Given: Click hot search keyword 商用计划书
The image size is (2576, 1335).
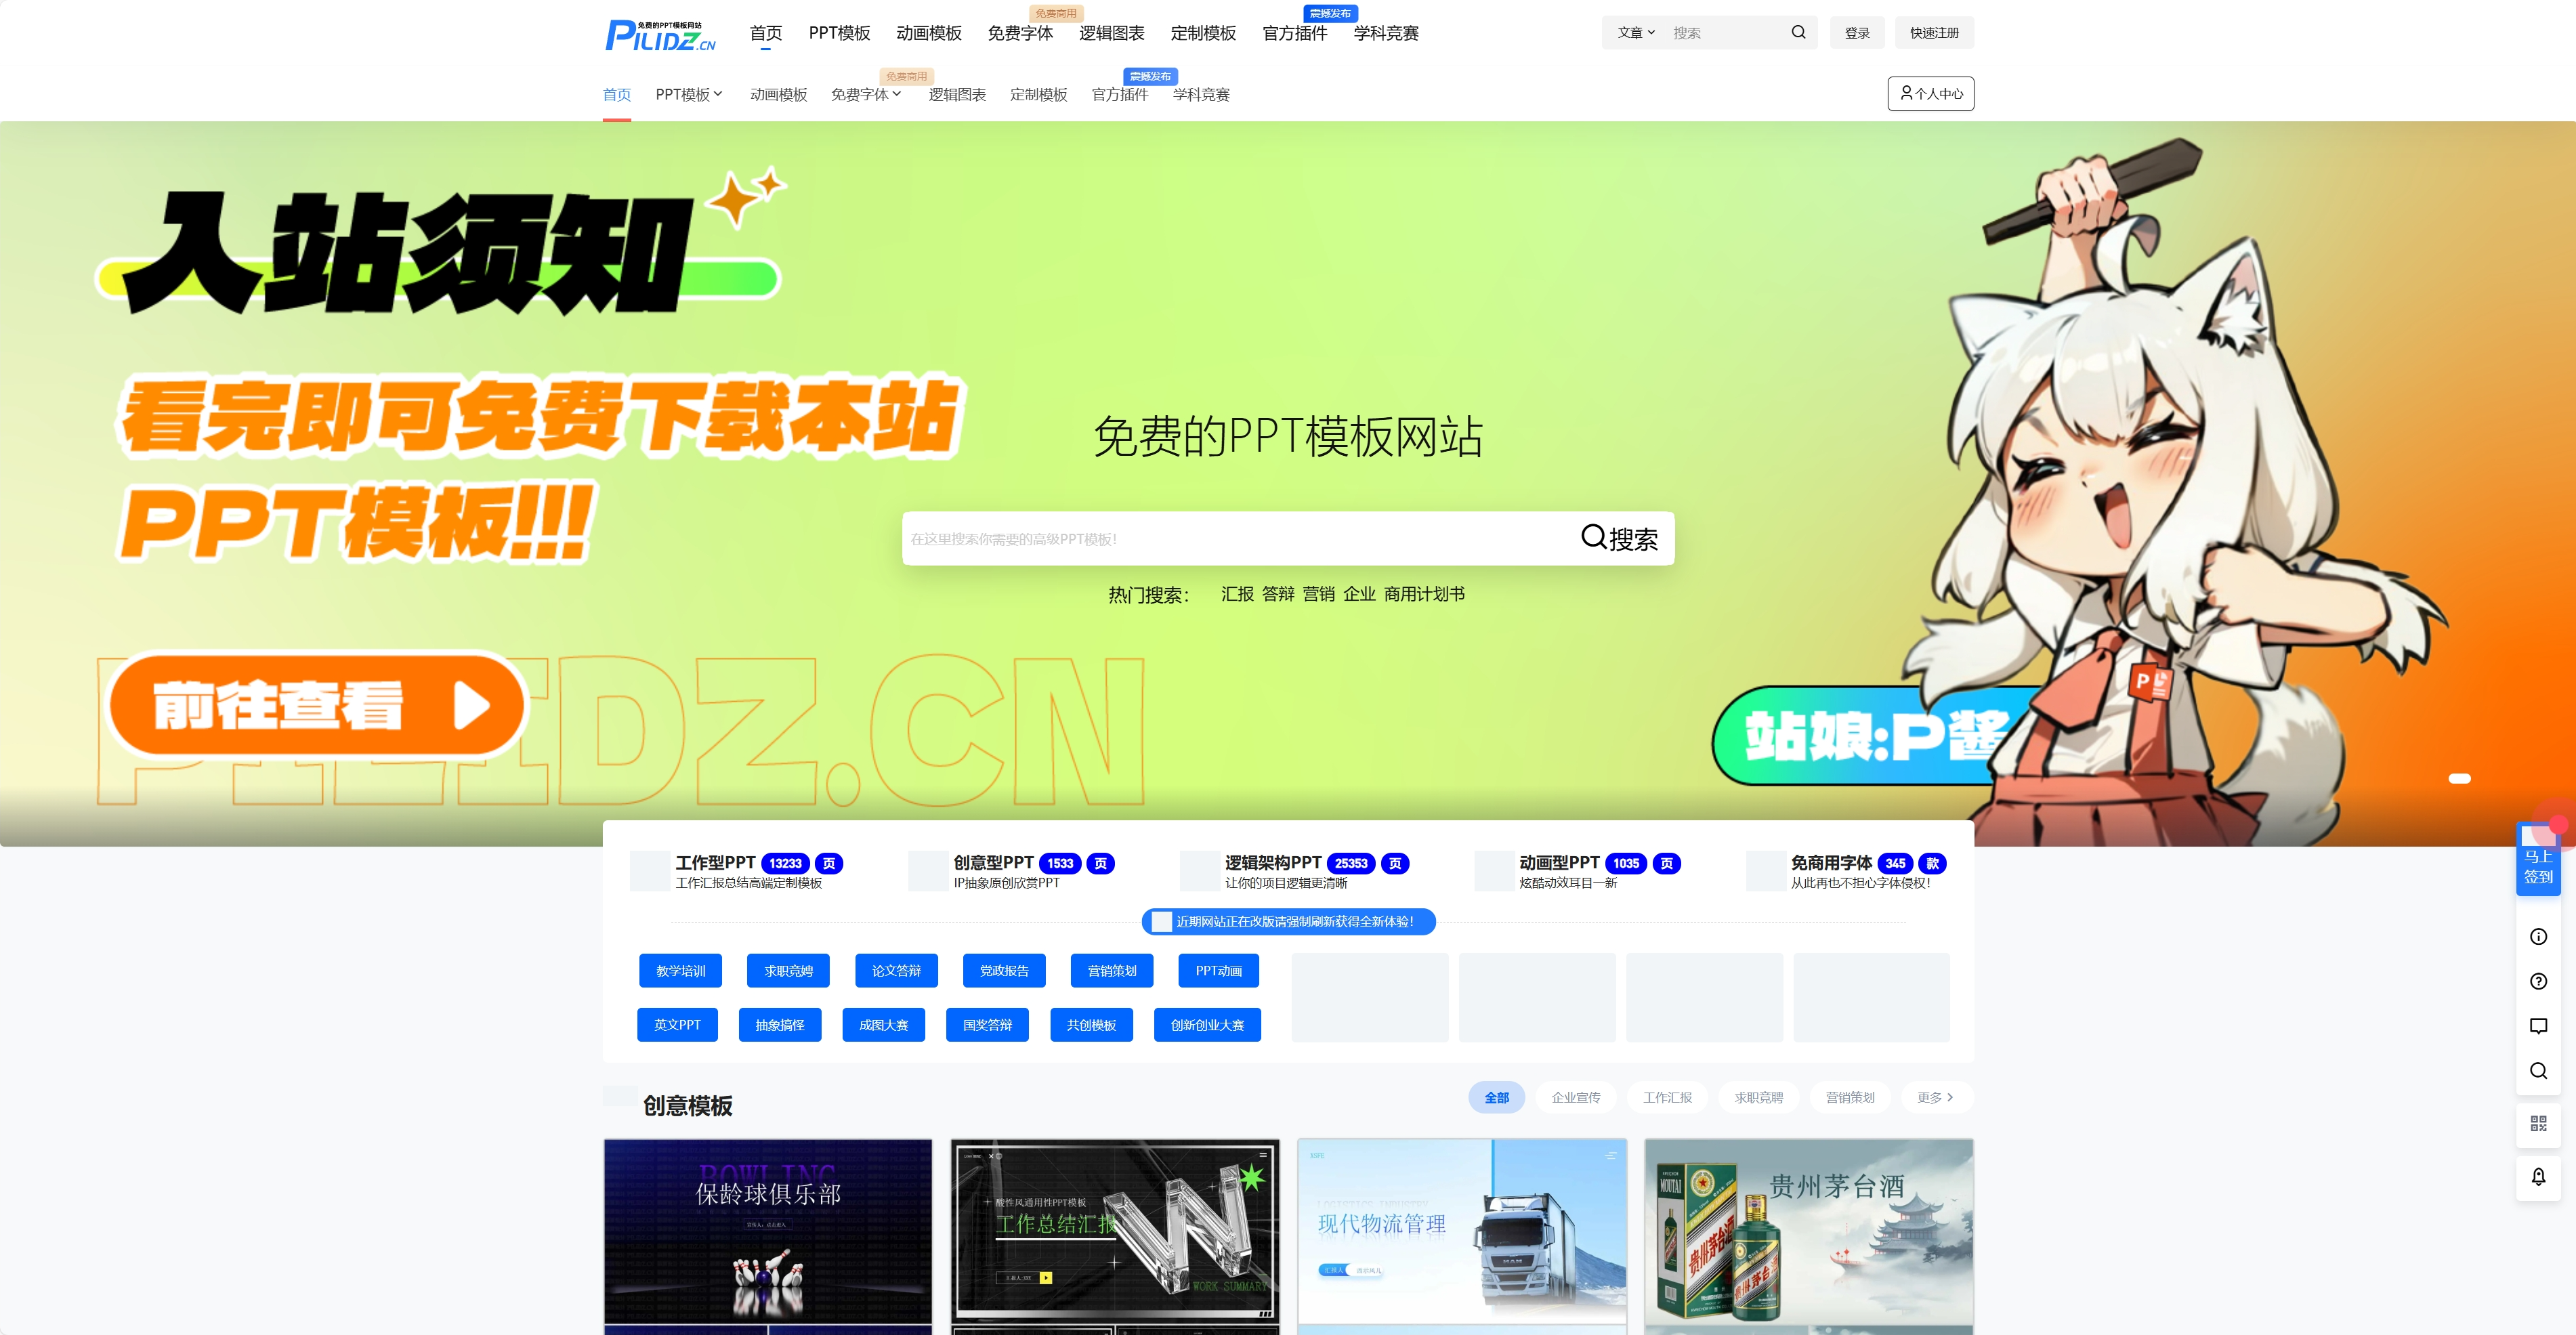Looking at the screenshot, I should 1424,594.
